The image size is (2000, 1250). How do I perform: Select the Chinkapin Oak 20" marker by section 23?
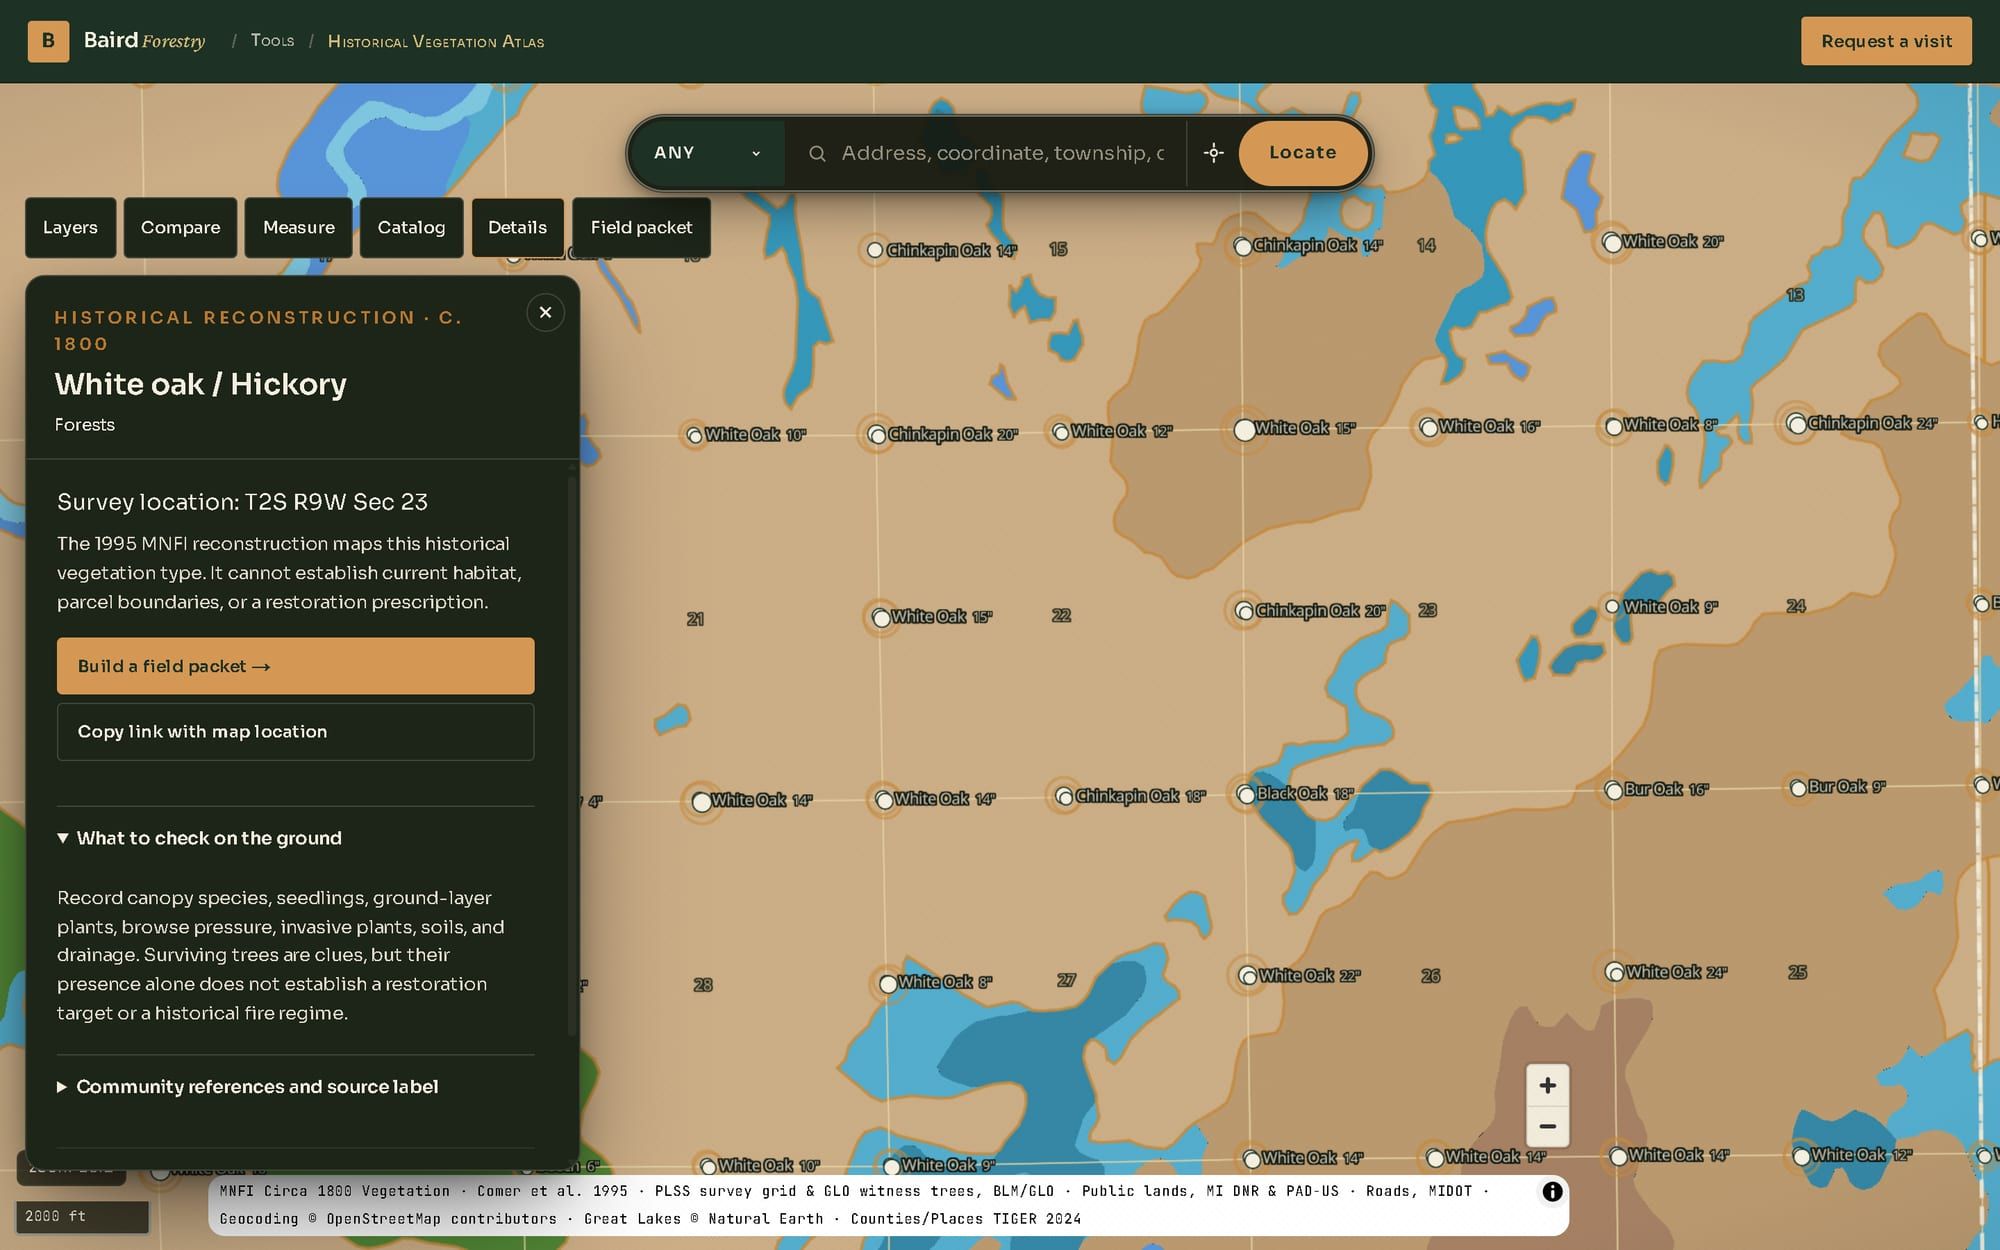1245,611
